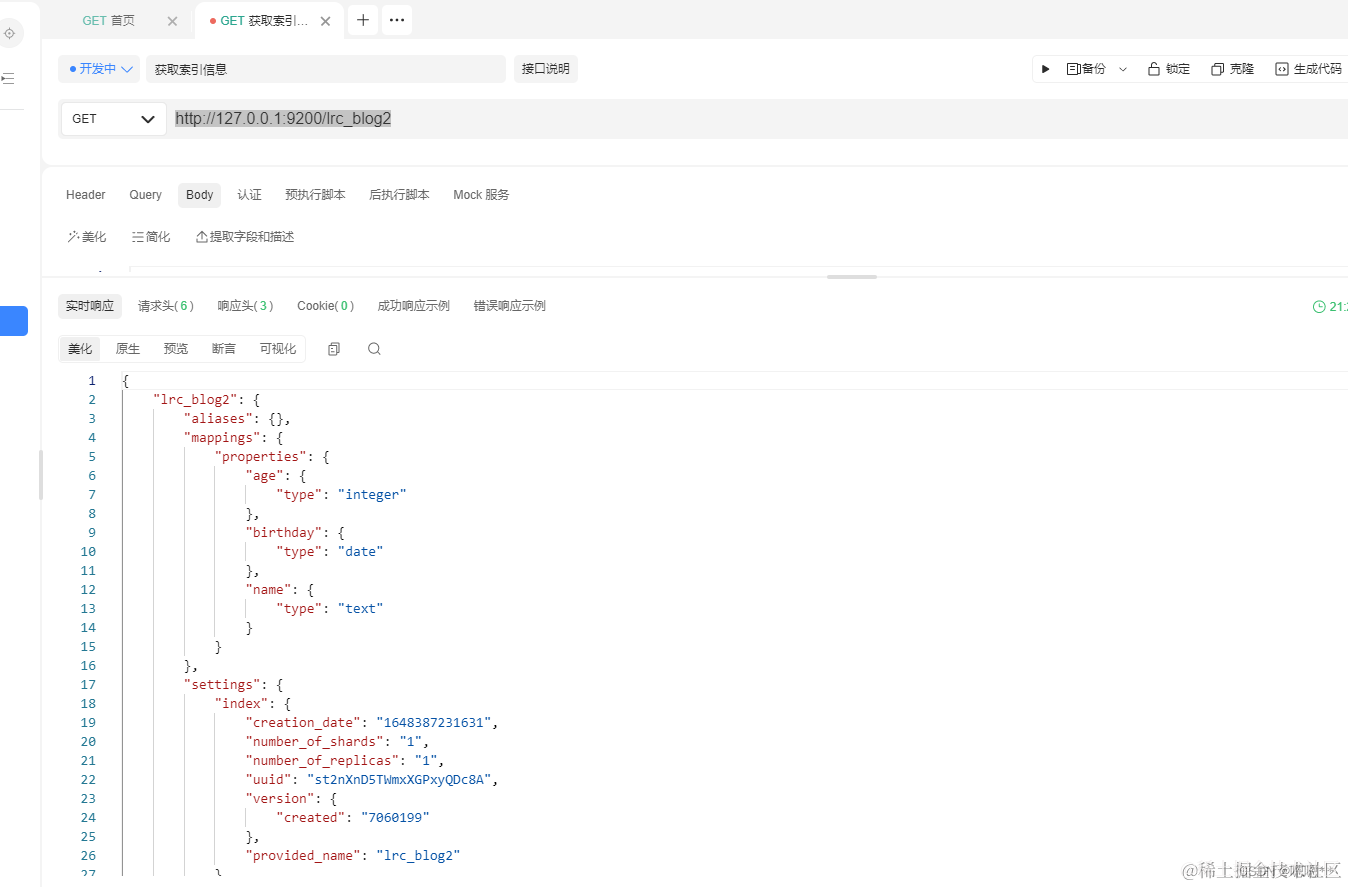Switch to the GET 首页 tab
The width and height of the screenshot is (1348, 887).
109,21
